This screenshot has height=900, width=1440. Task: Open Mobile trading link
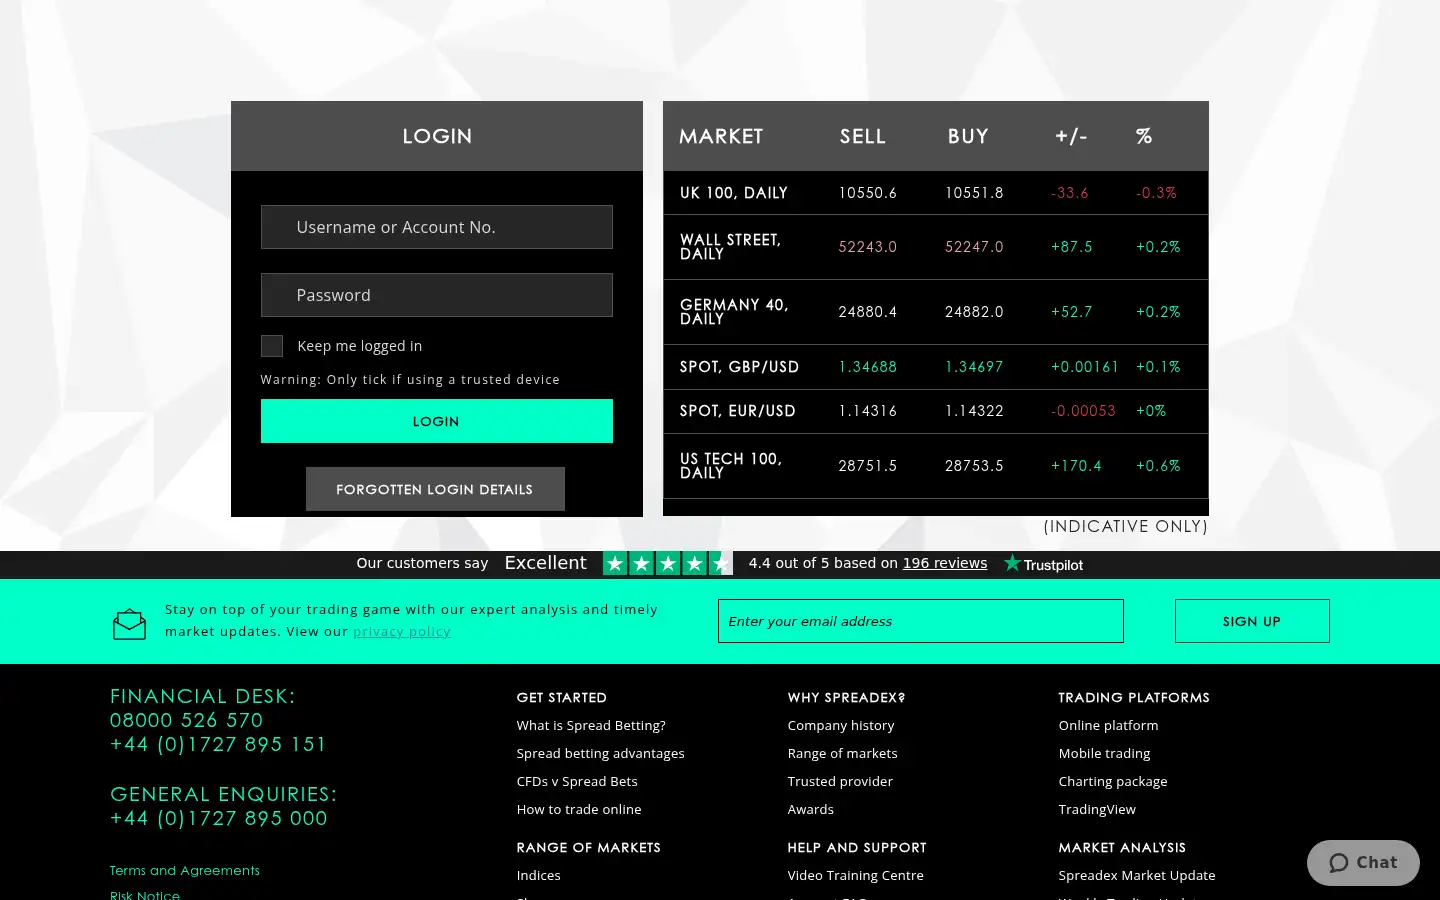[1105, 753]
